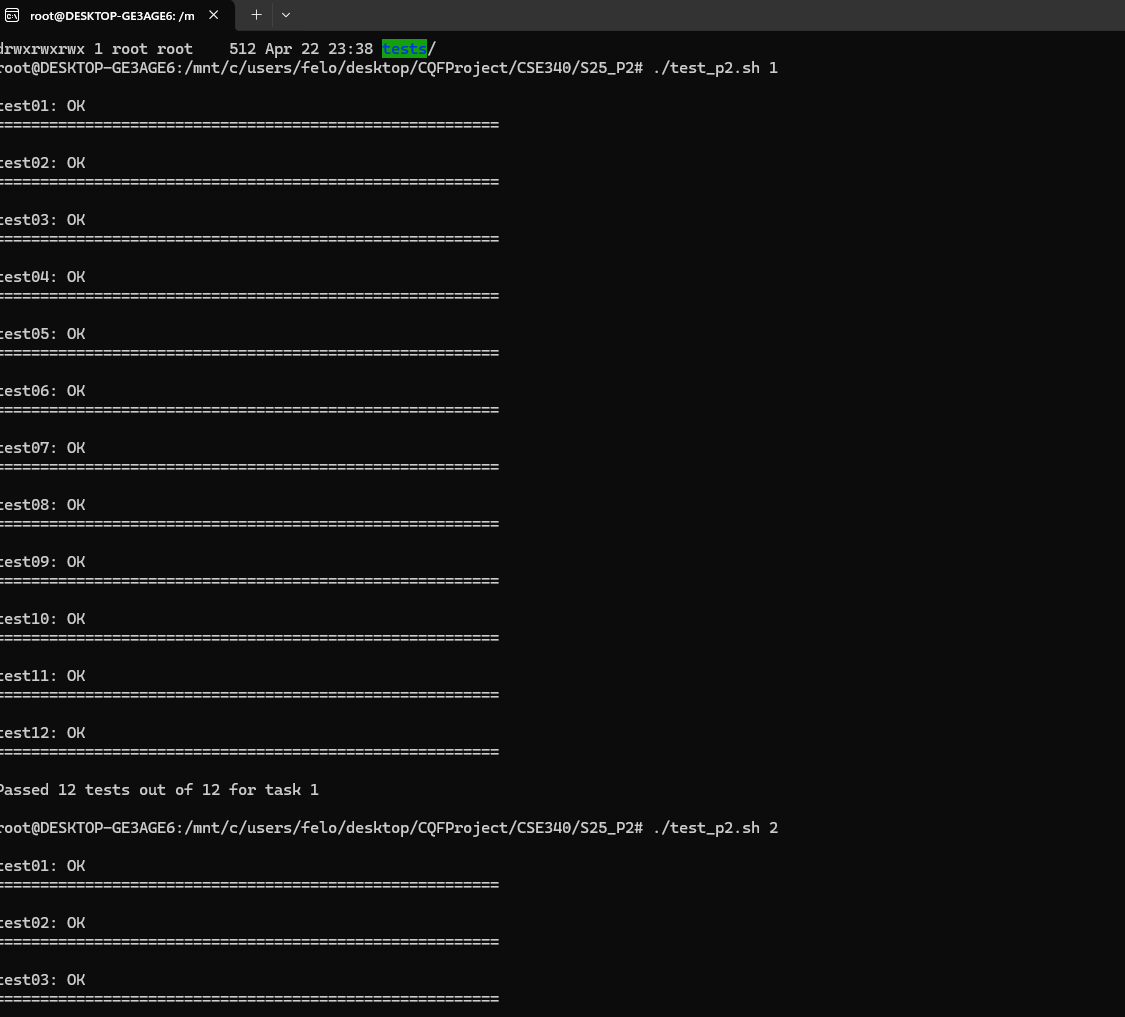Click the './test_p2.sh 2' command text
The width and height of the screenshot is (1125, 1017).
(714, 828)
